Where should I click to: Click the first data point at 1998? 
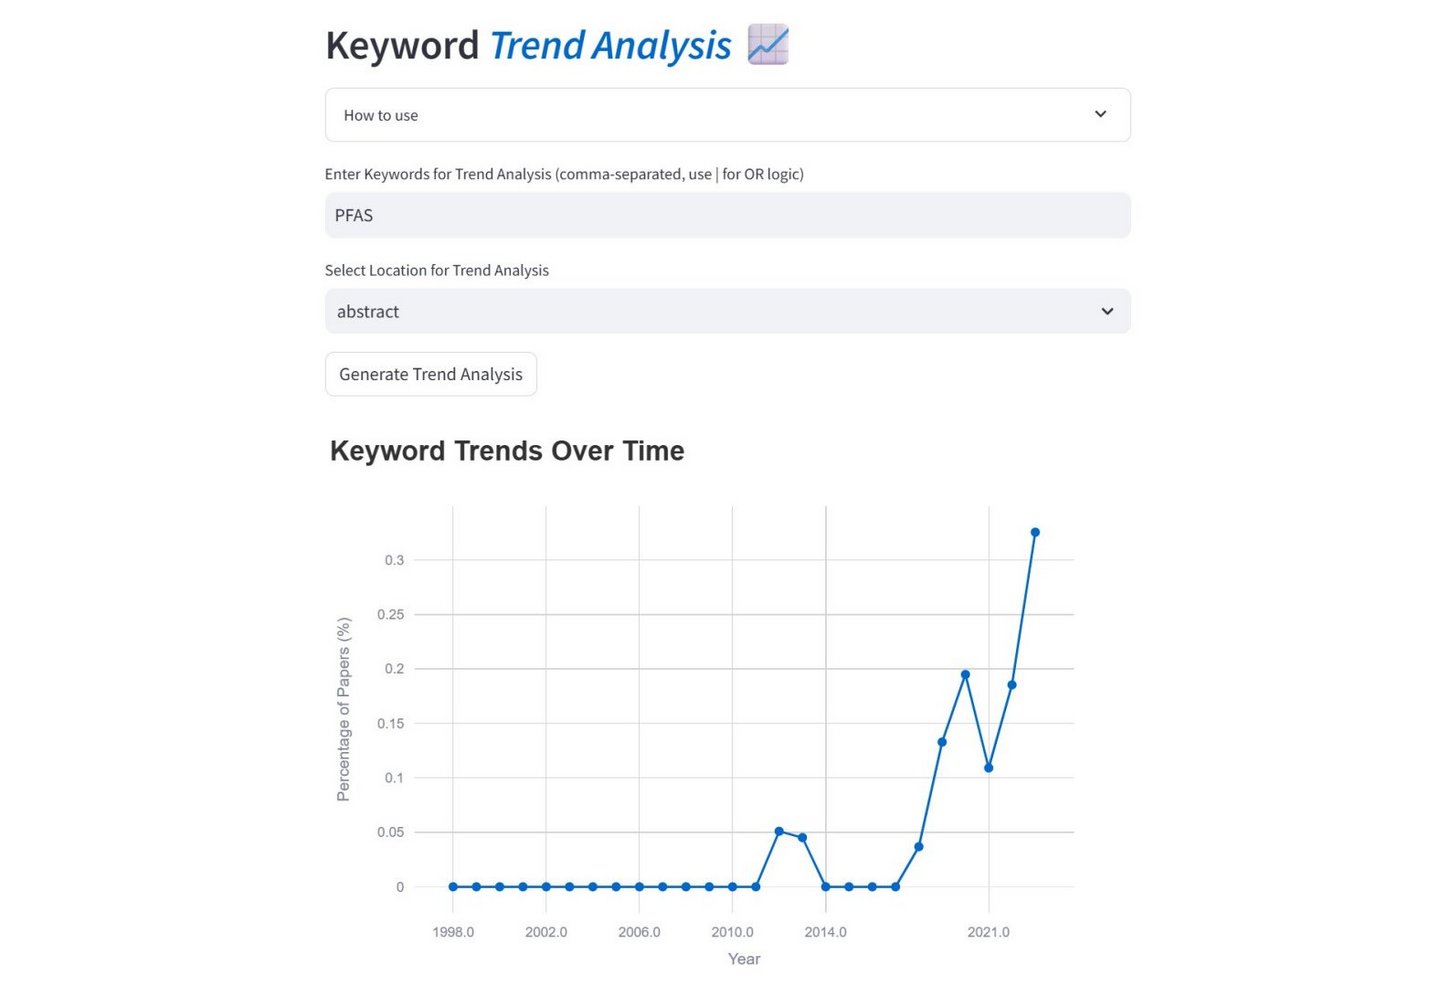pos(452,886)
